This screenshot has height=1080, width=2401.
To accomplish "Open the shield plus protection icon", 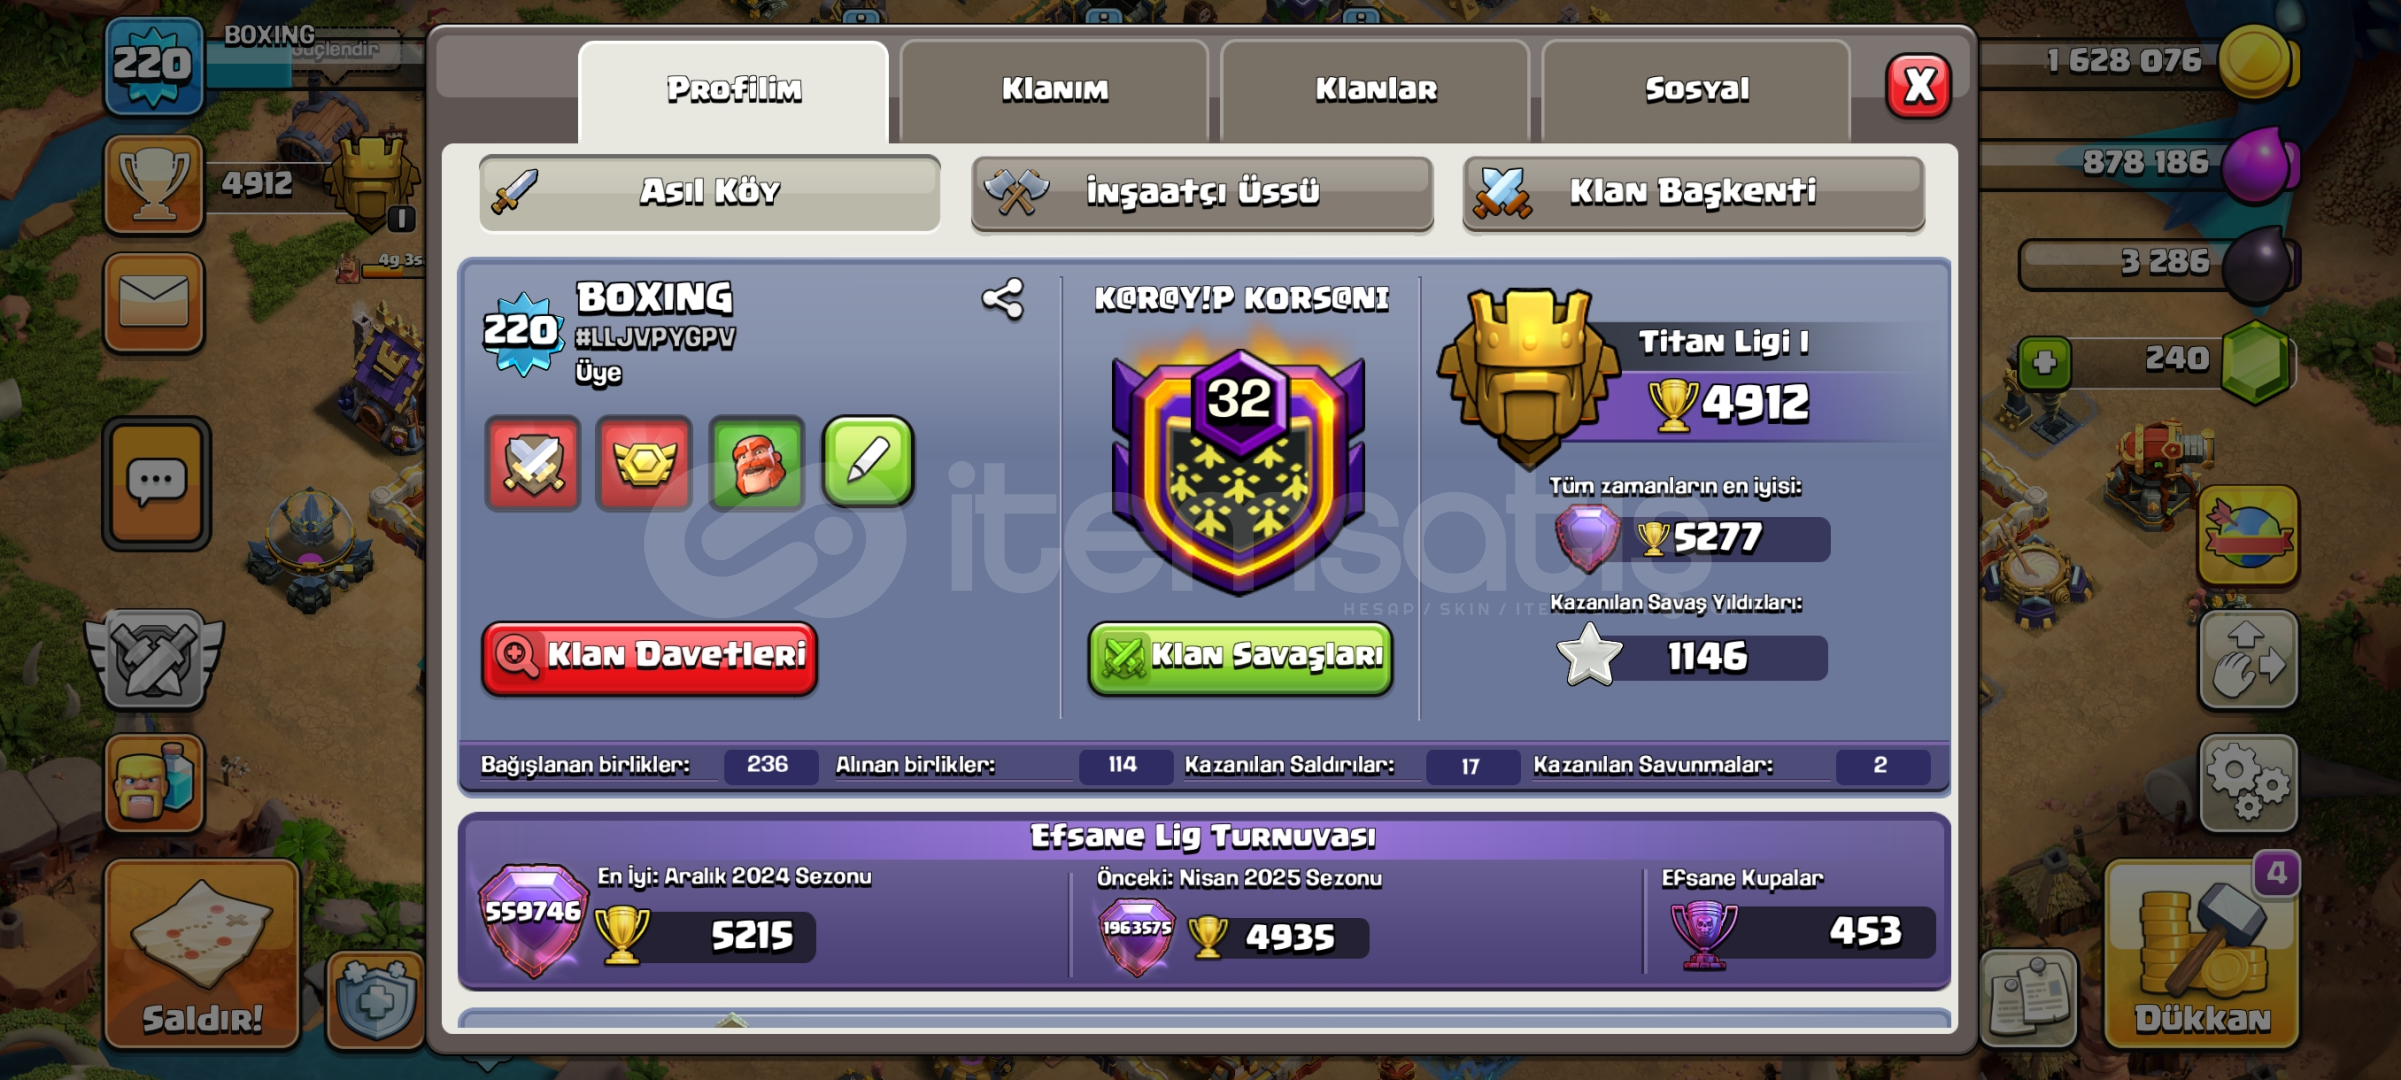I will point(376,1000).
